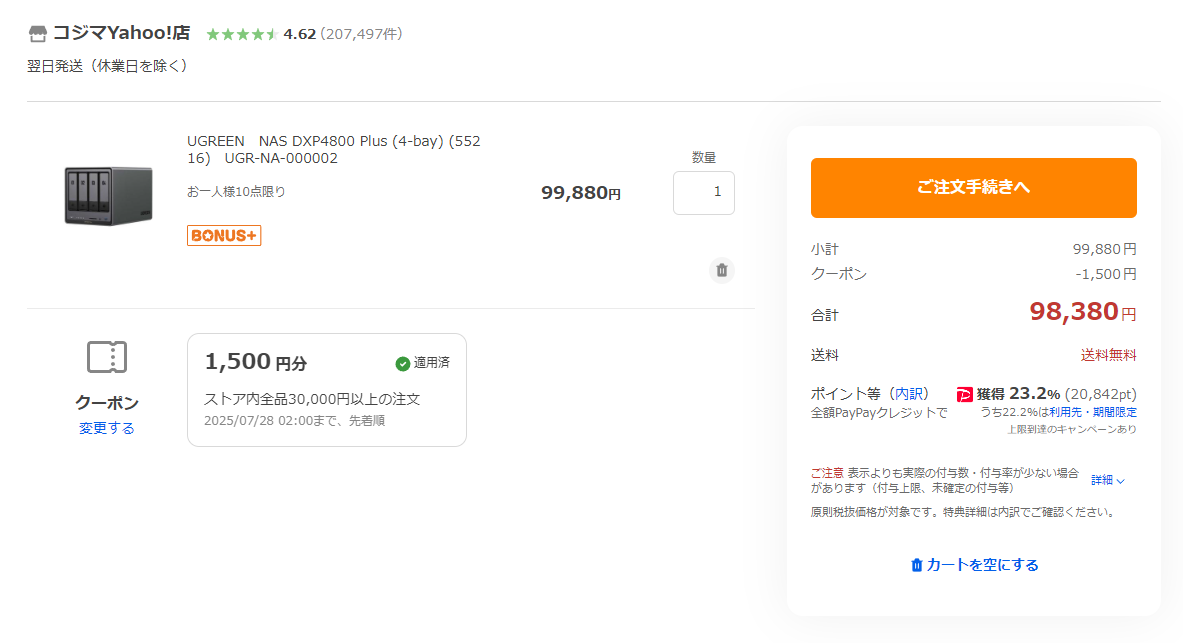This screenshot has width=1183, height=643.
Task: Click ストア内全品30,000円以上の注文 coupon condition
Action: tap(312, 399)
